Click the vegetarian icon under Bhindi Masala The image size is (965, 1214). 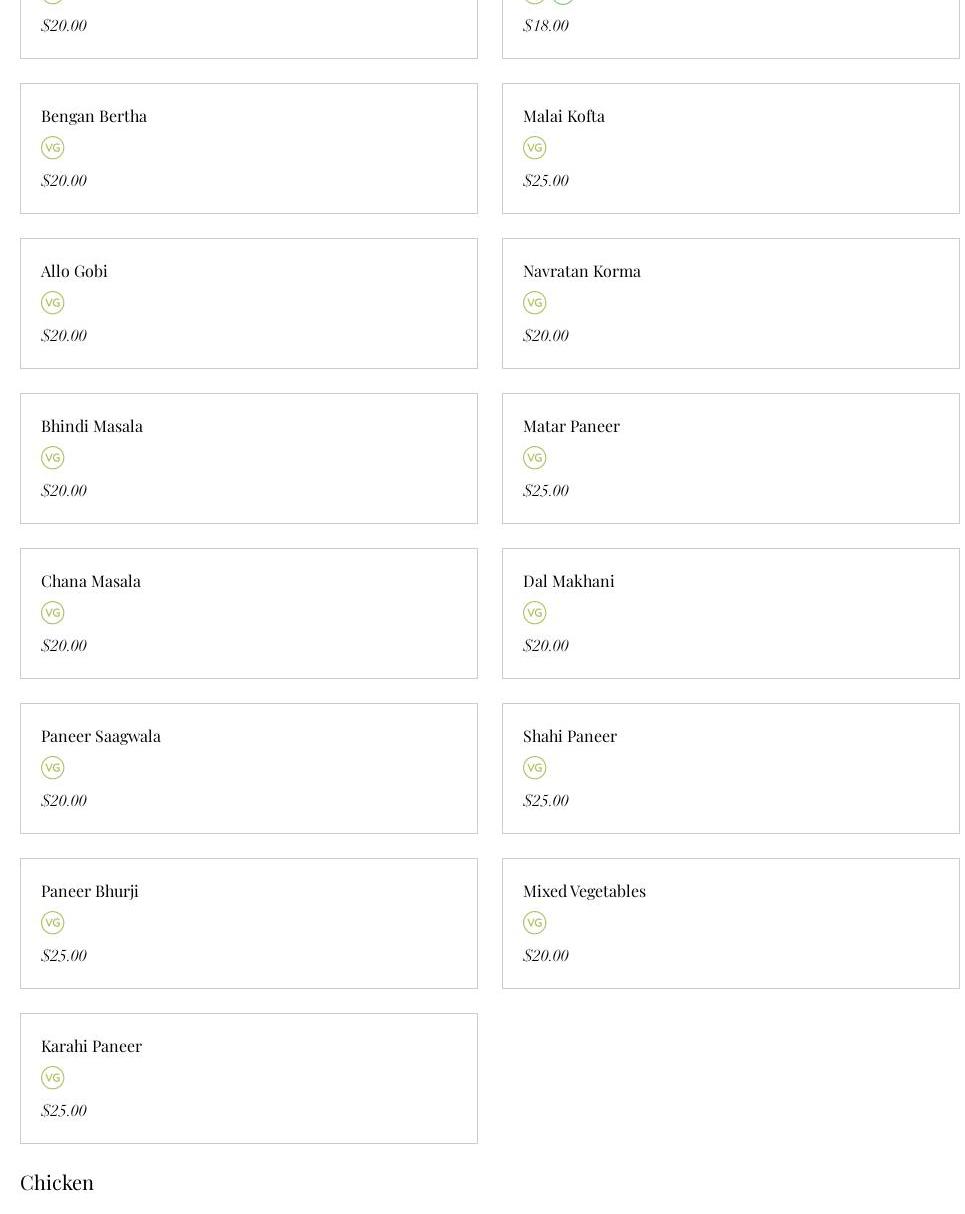pos(52,458)
